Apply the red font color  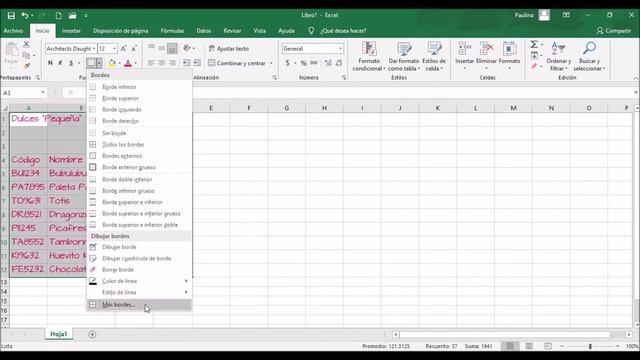[x=128, y=63]
